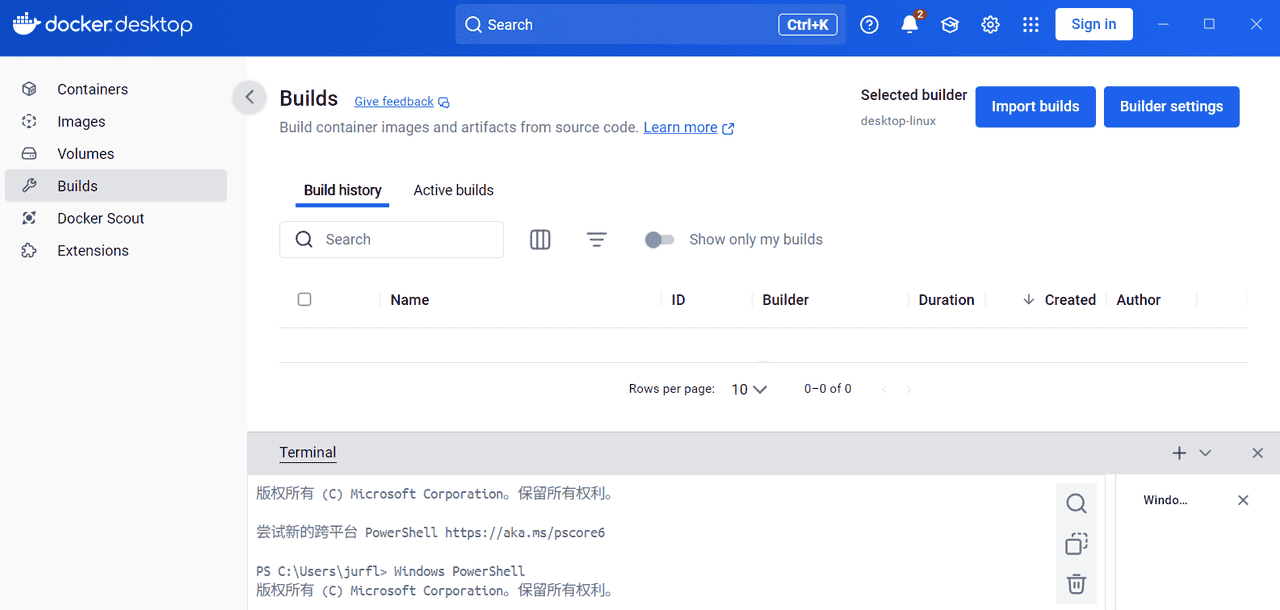Click the Import builds button

pyautogui.click(x=1035, y=107)
